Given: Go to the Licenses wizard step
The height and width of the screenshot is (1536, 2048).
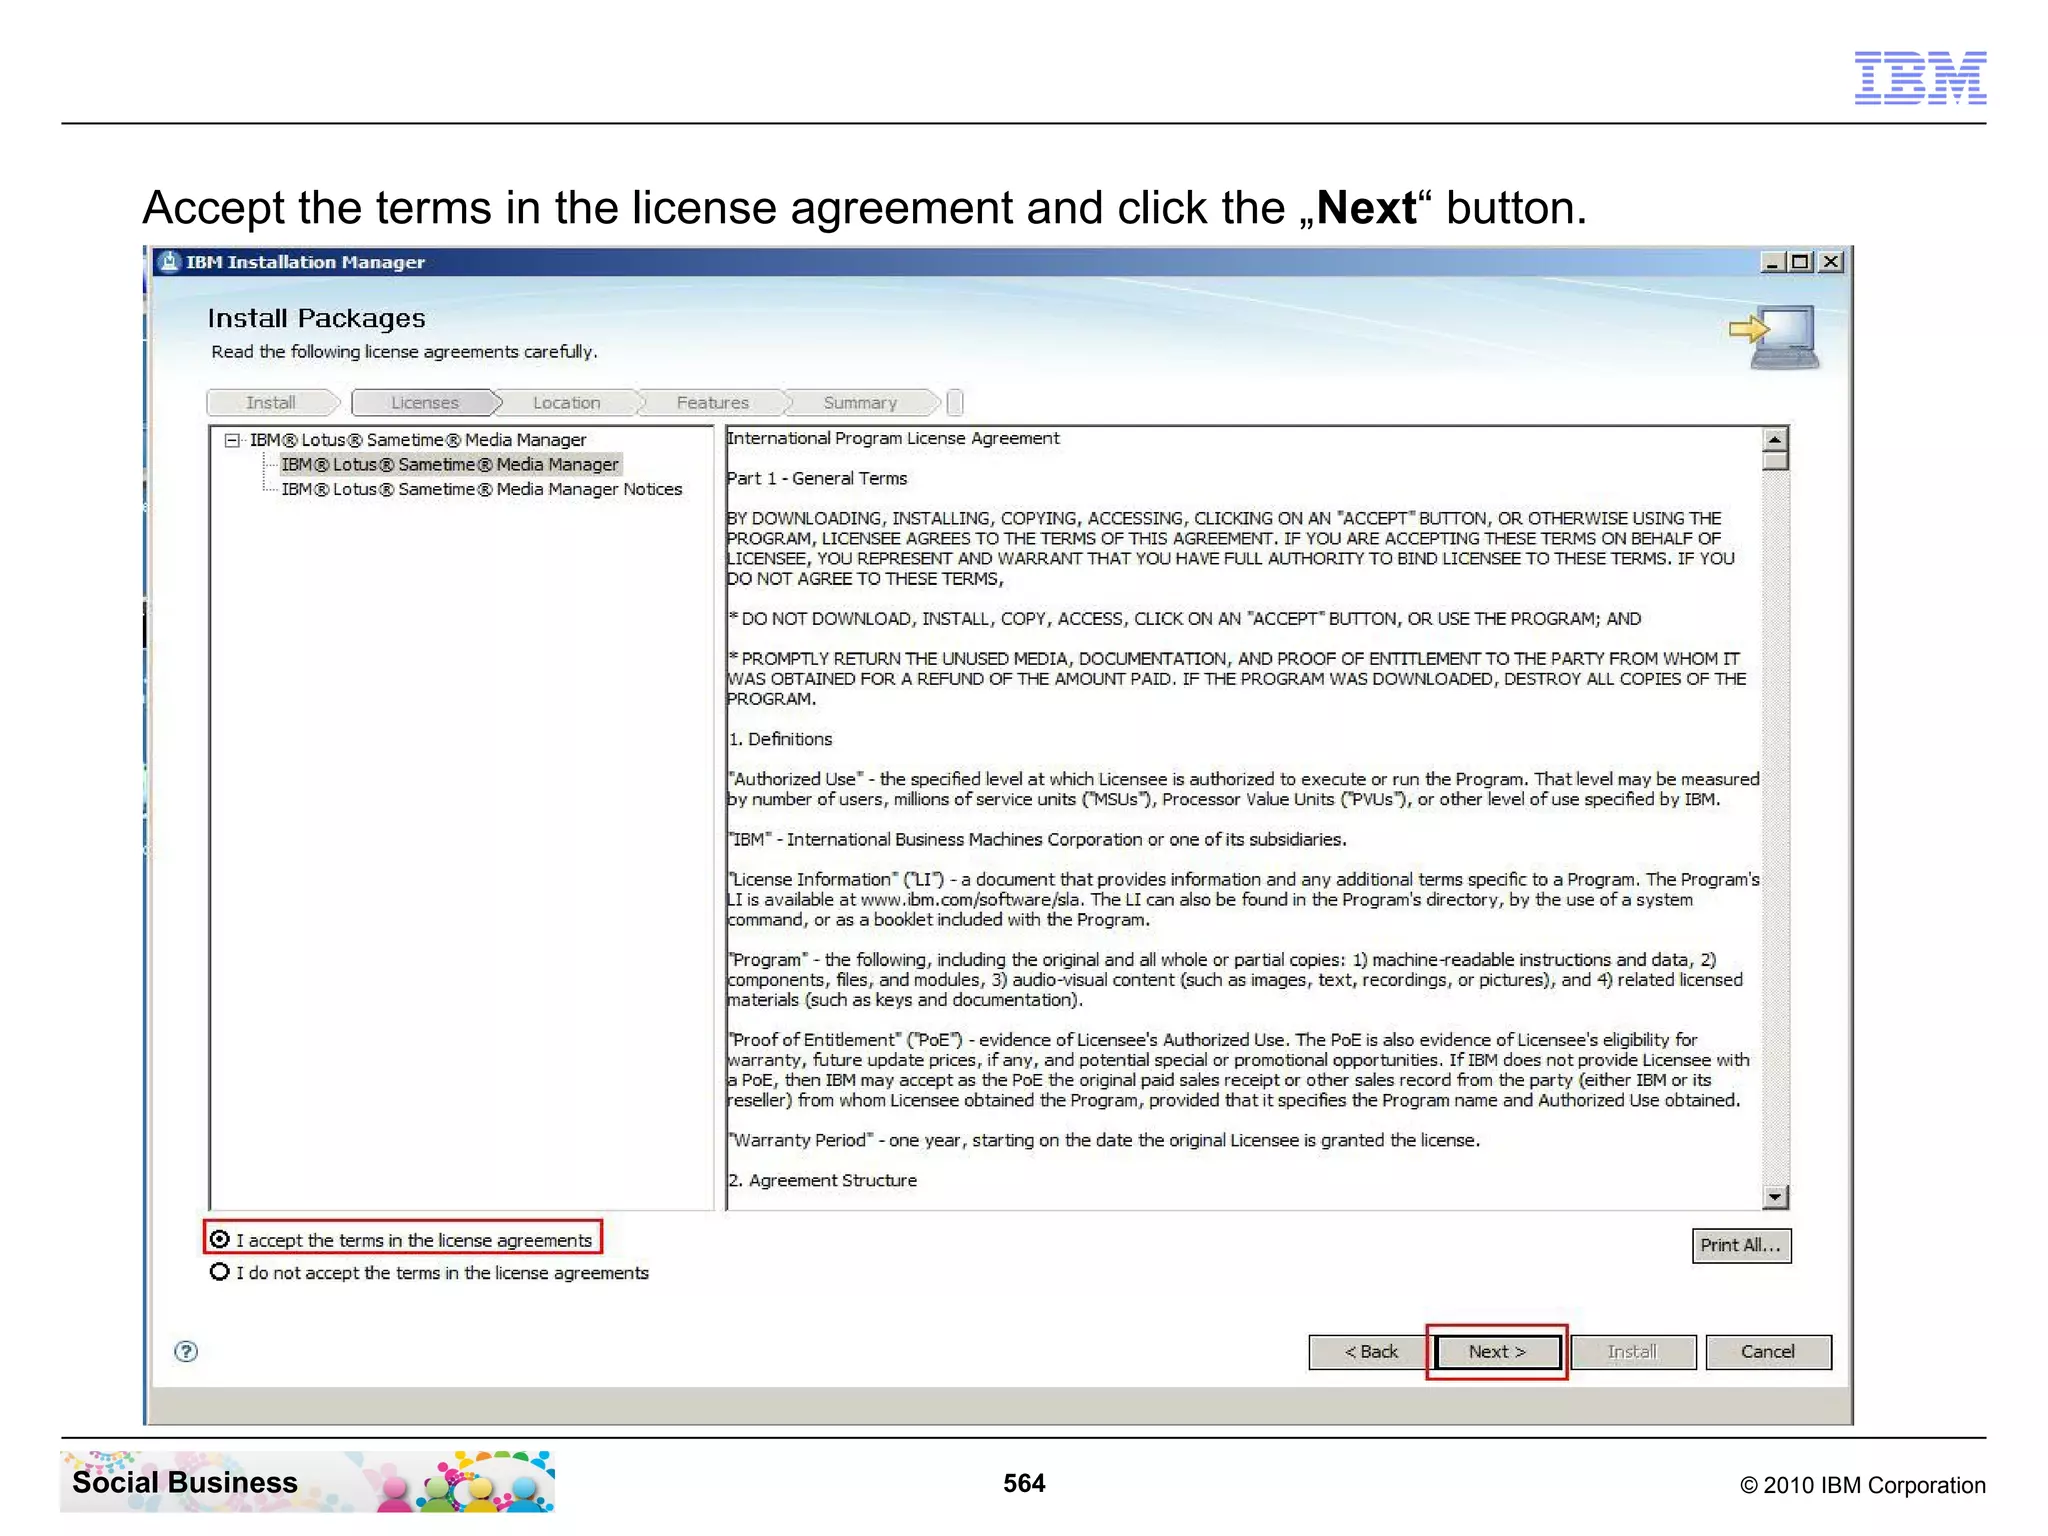Looking at the screenshot, I should [425, 402].
